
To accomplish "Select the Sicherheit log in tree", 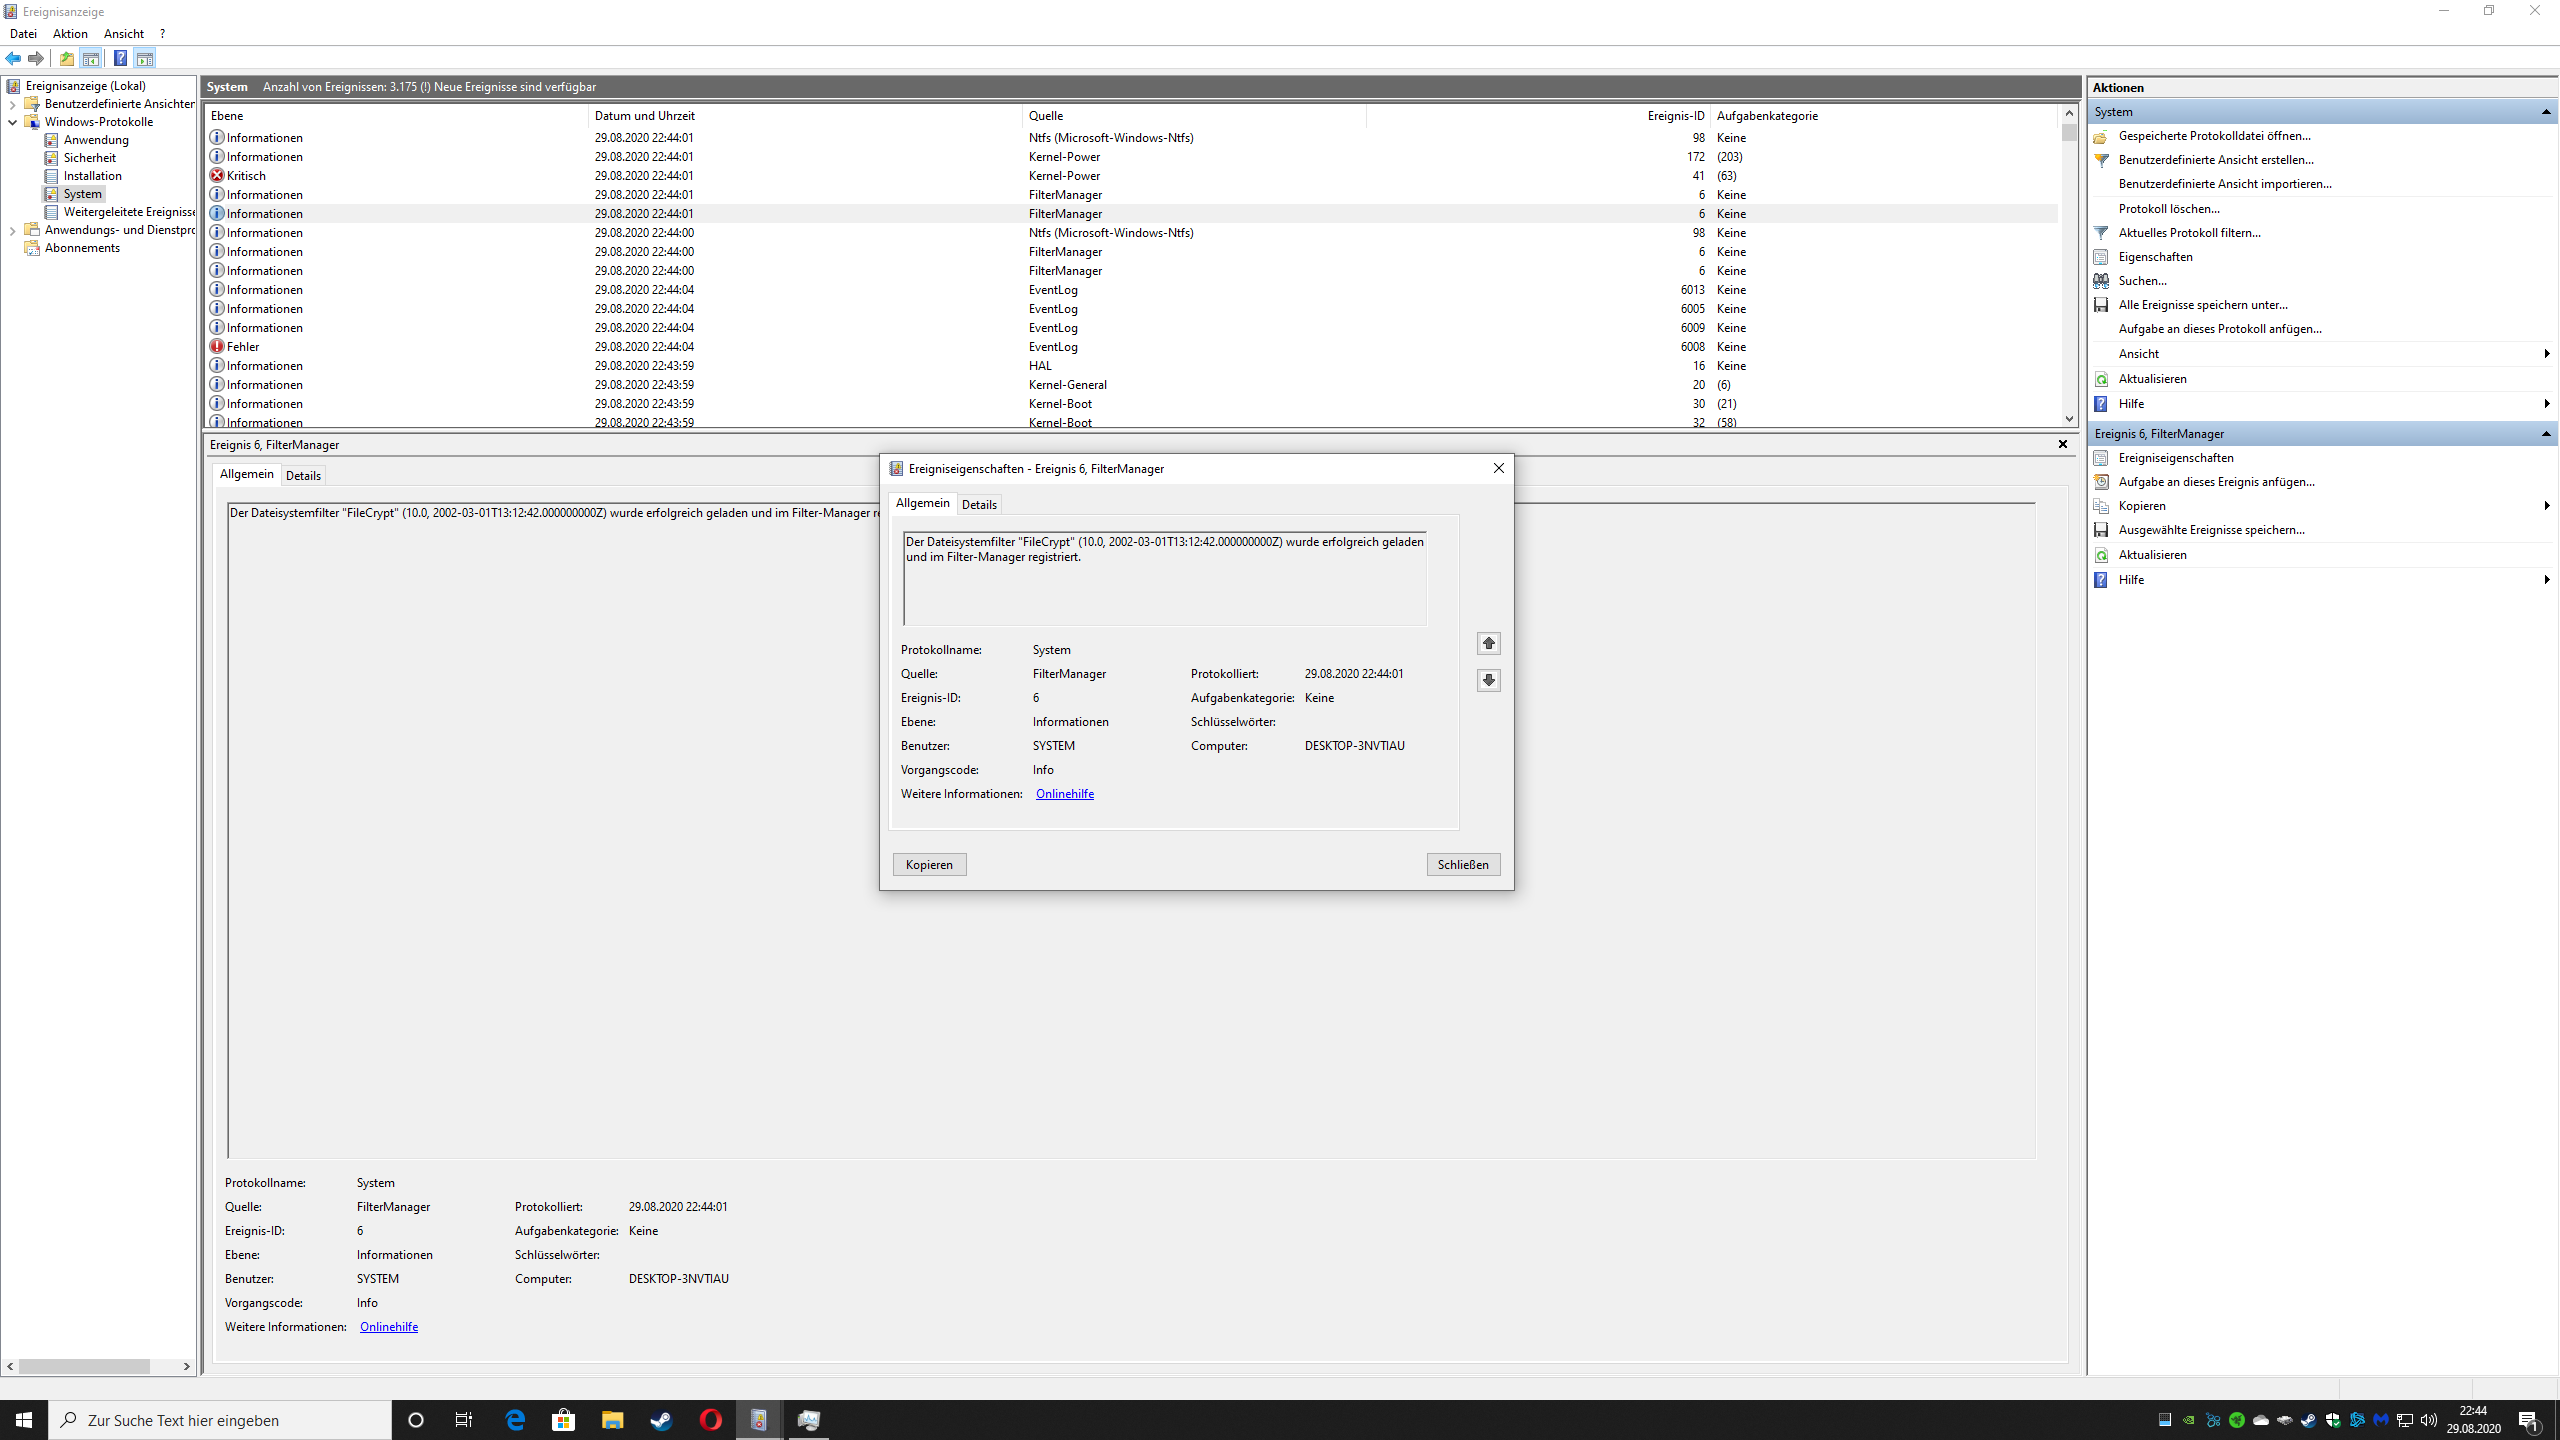I will click(x=89, y=158).
